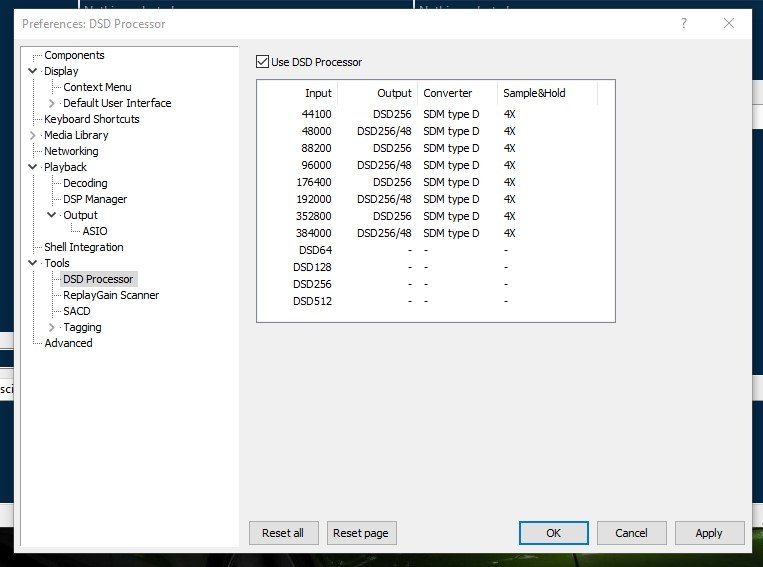This screenshot has height=567, width=763.
Task: Open the ASIO preferences page
Action: pyautogui.click(x=95, y=231)
